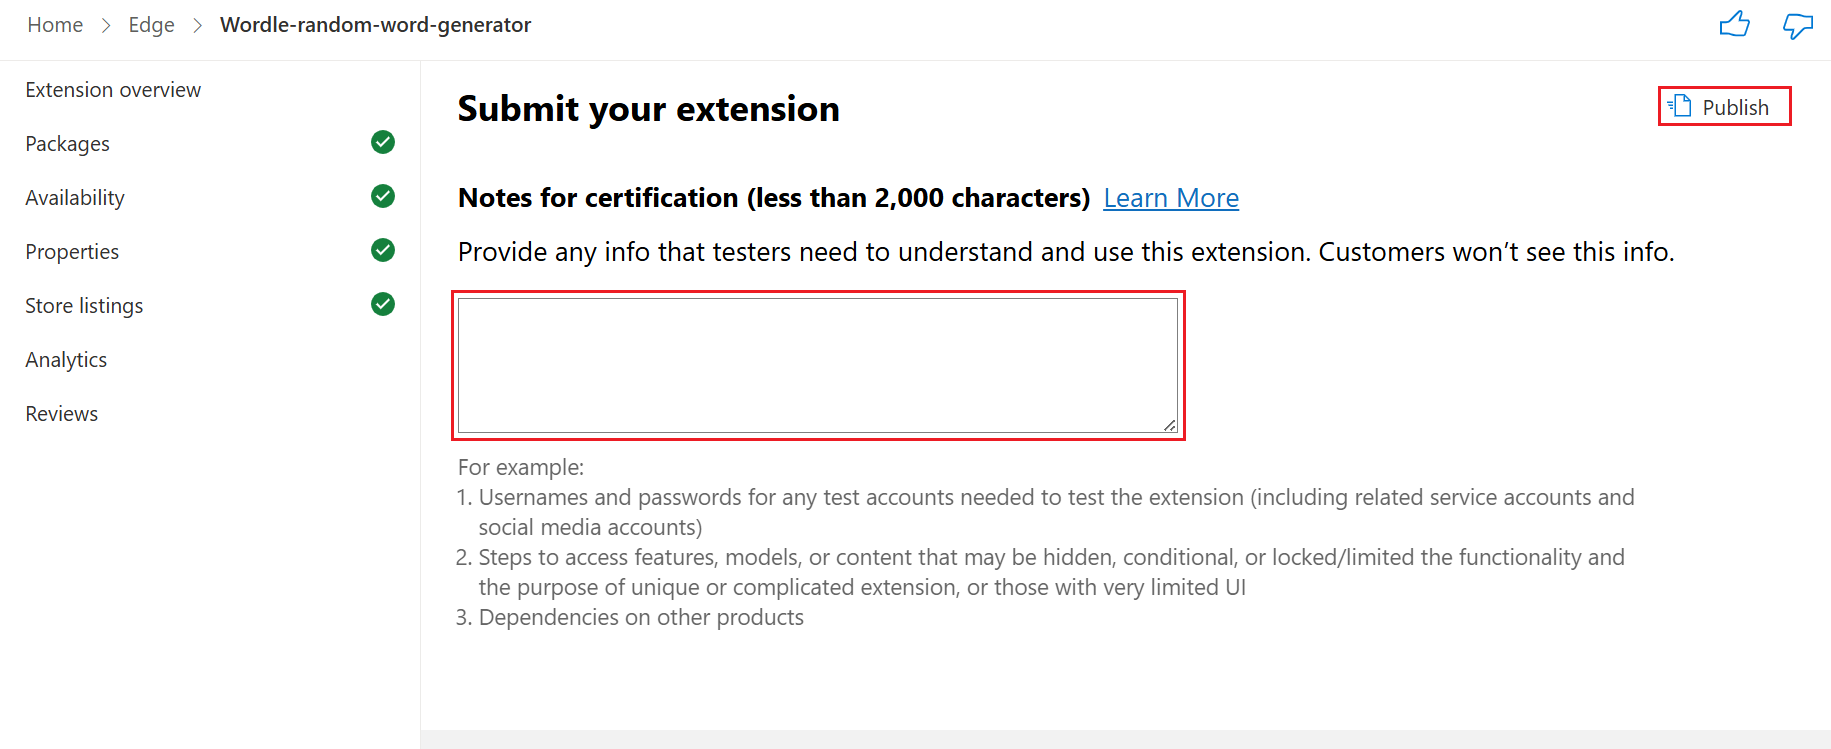Viewport: 1831px width, 749px height.
Task: Click the breadcrumb chevron after Home
Action: click(104, 24)
